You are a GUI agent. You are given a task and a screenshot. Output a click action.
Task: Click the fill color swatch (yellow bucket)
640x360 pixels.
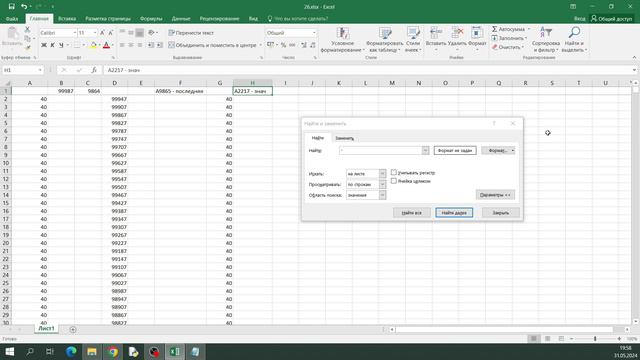coord(93,45)
